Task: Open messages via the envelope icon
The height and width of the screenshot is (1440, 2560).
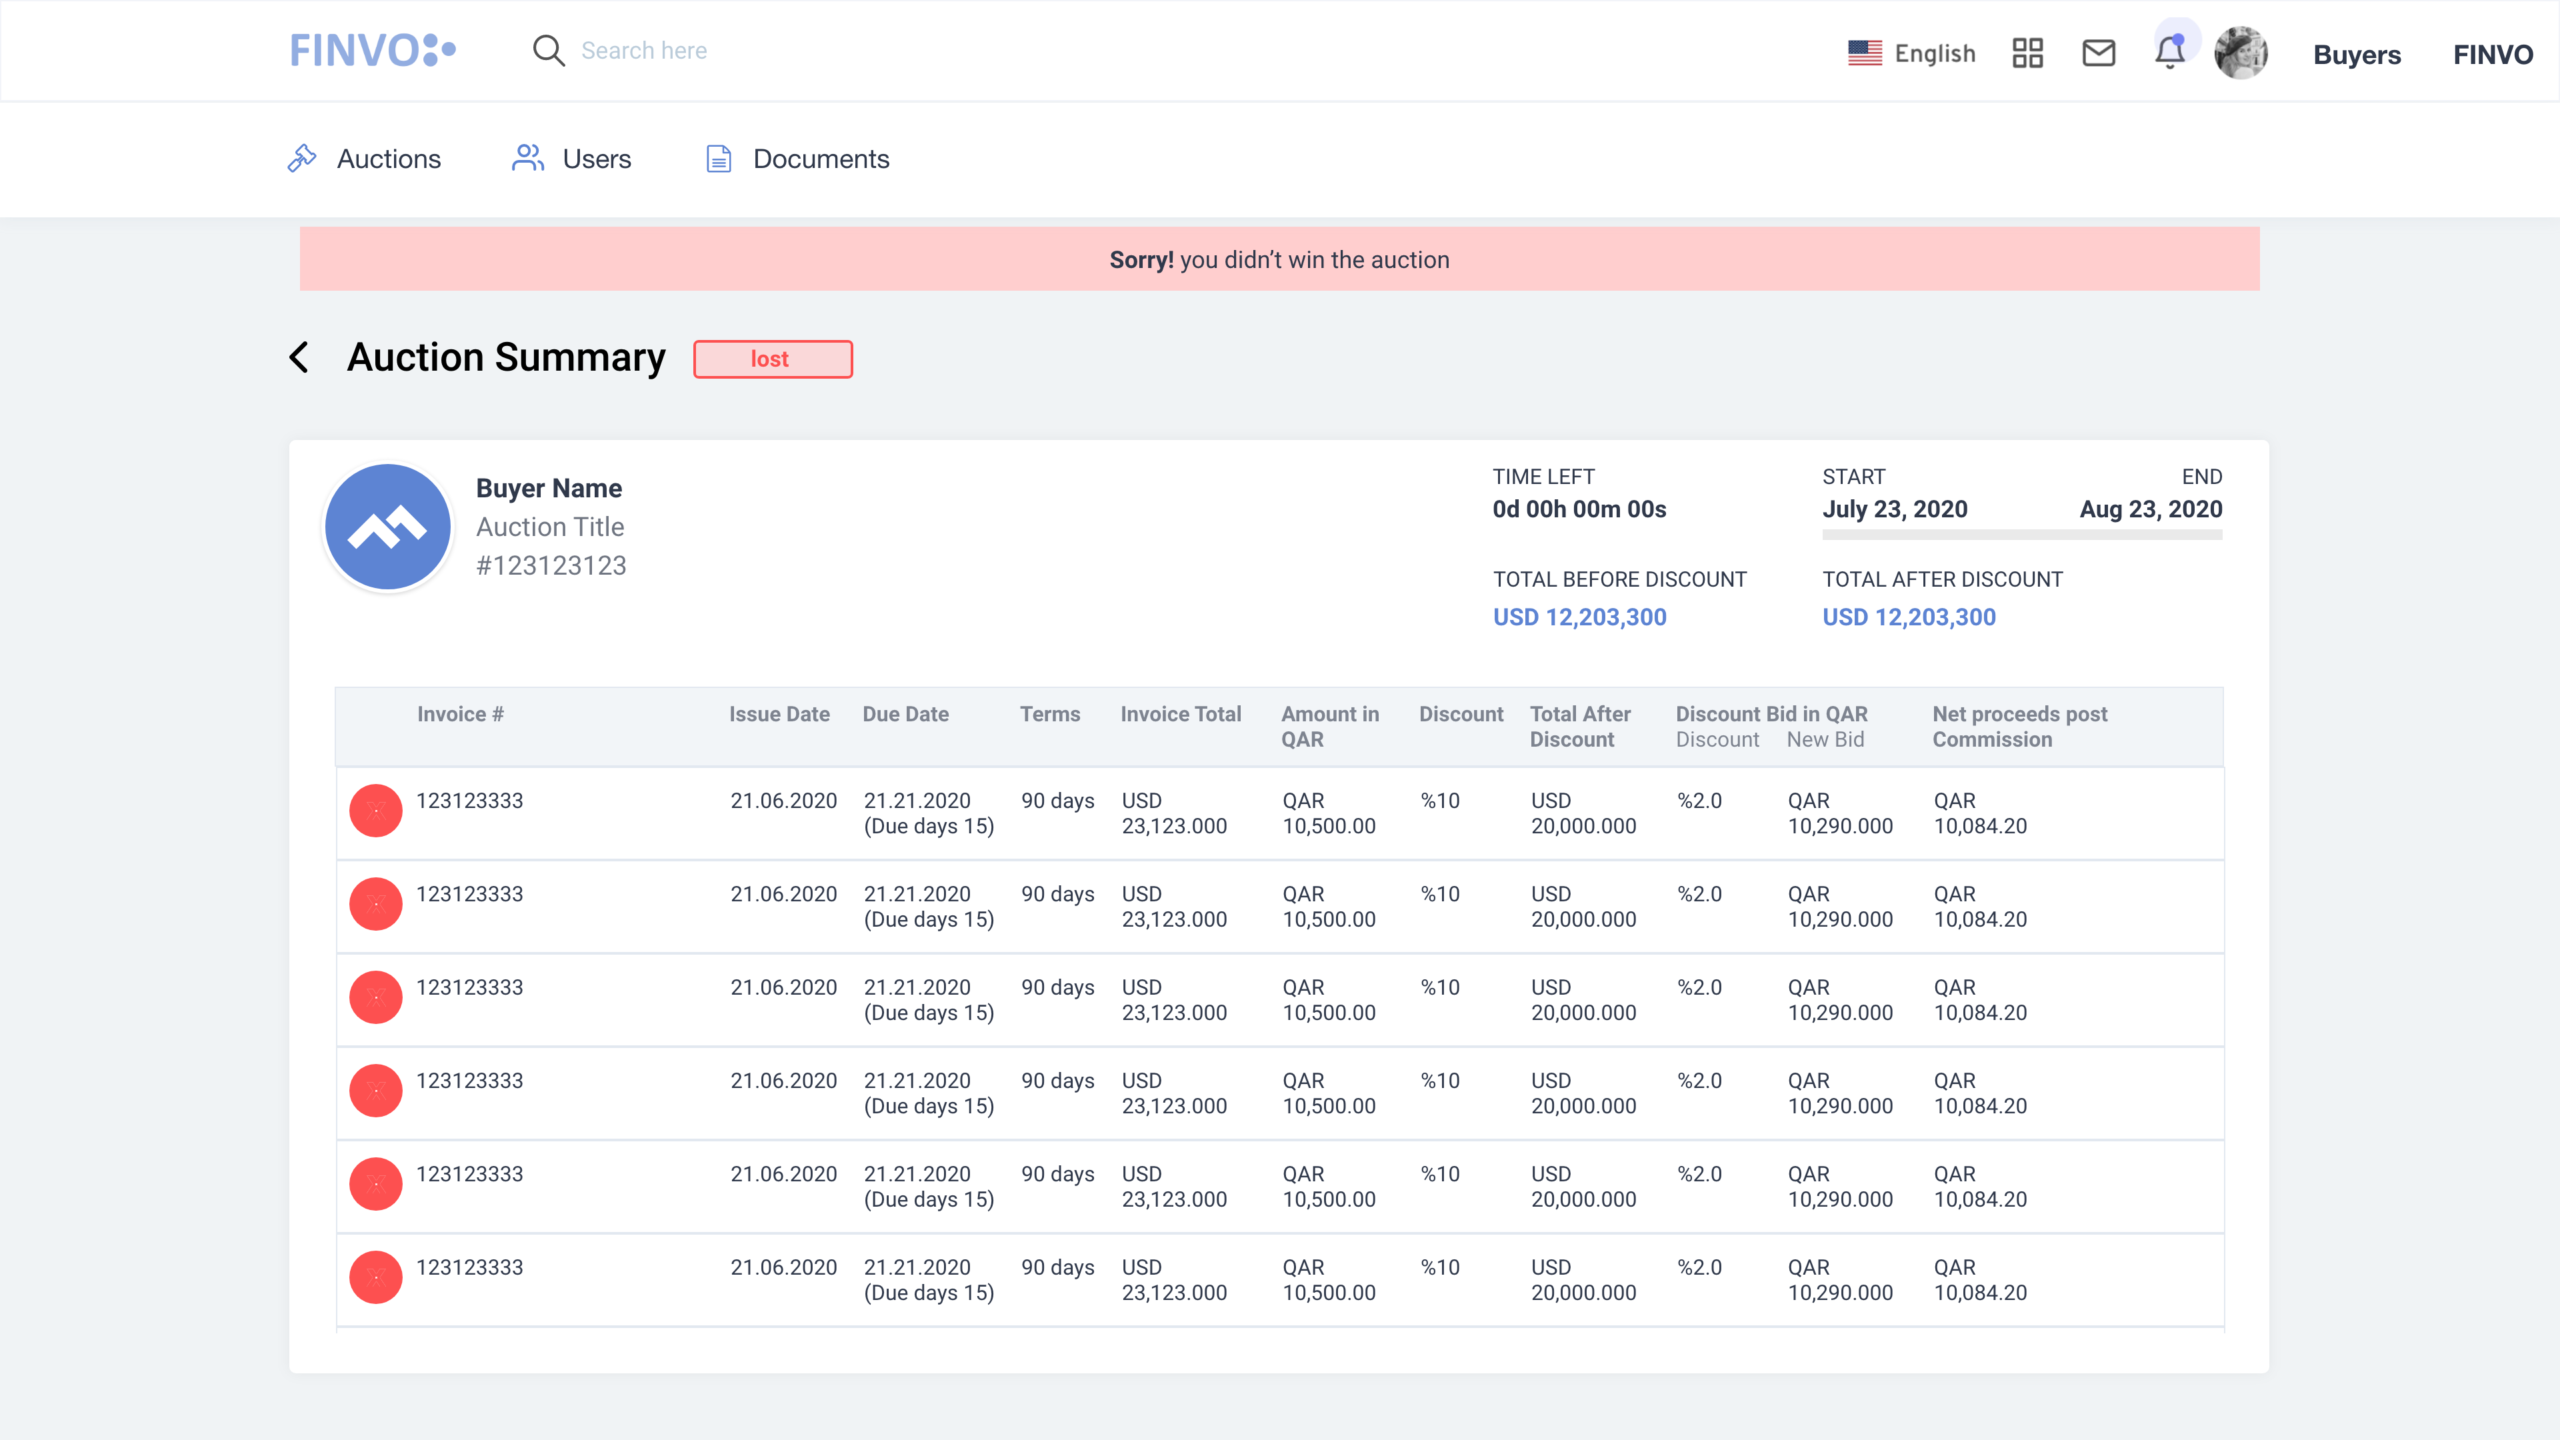Action: (2098, 53)
